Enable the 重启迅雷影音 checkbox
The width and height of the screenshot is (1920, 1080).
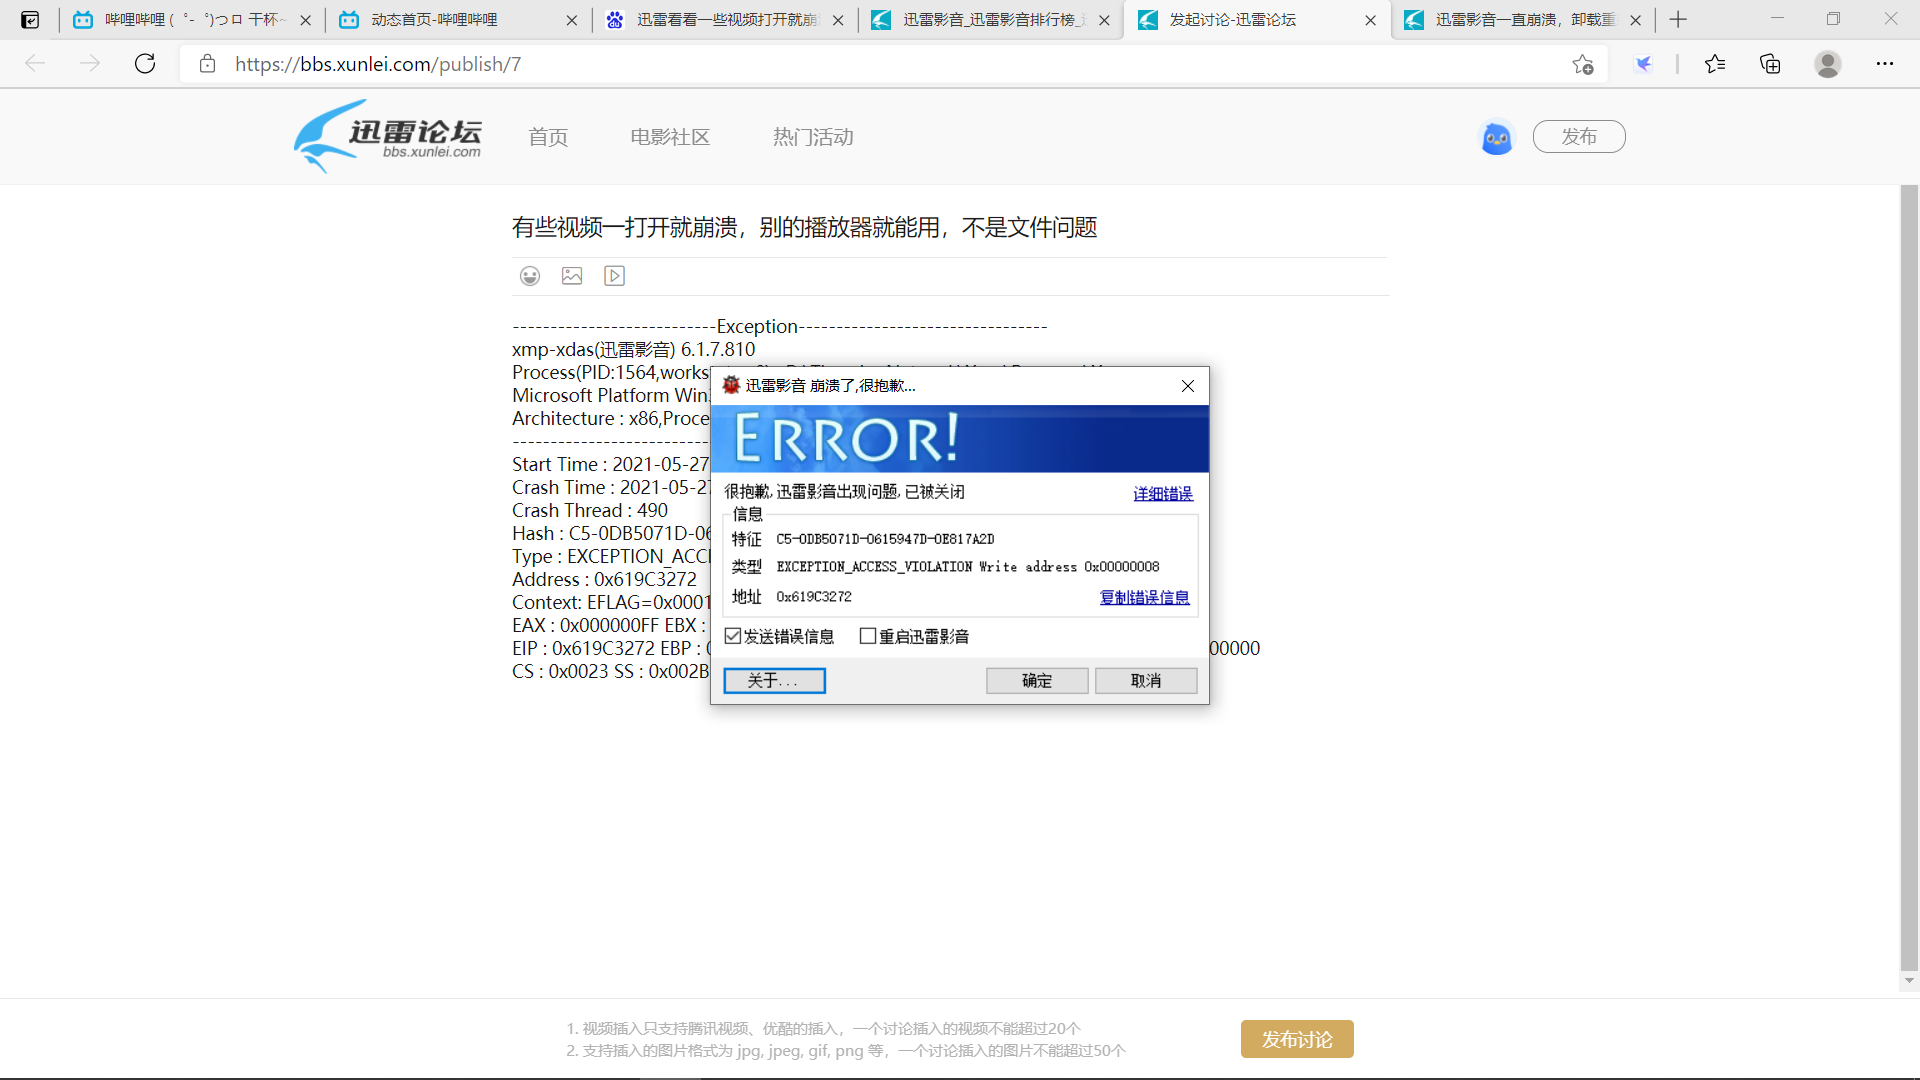pyautogui.click(x=867, y=635)
